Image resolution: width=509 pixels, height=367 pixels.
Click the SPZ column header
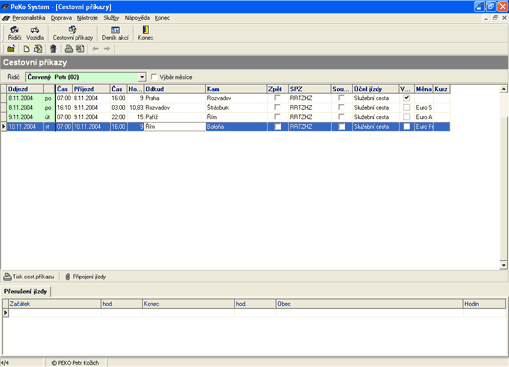coord(310,89)
